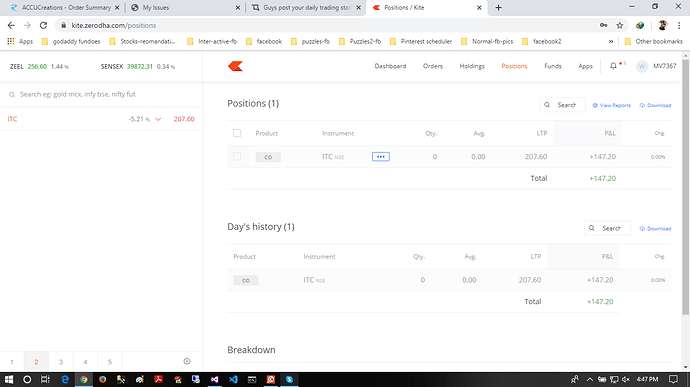The width and height of the screenshot is (690, 387).
Task: Open Visual Studio Code from taskbar
Action: 233,379
